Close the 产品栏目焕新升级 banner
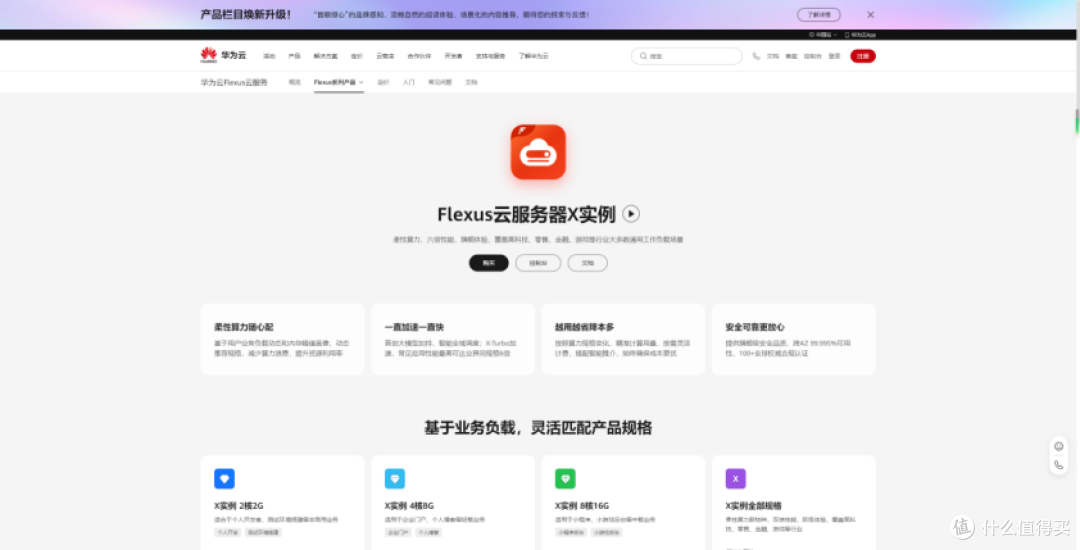 point(871,14)
